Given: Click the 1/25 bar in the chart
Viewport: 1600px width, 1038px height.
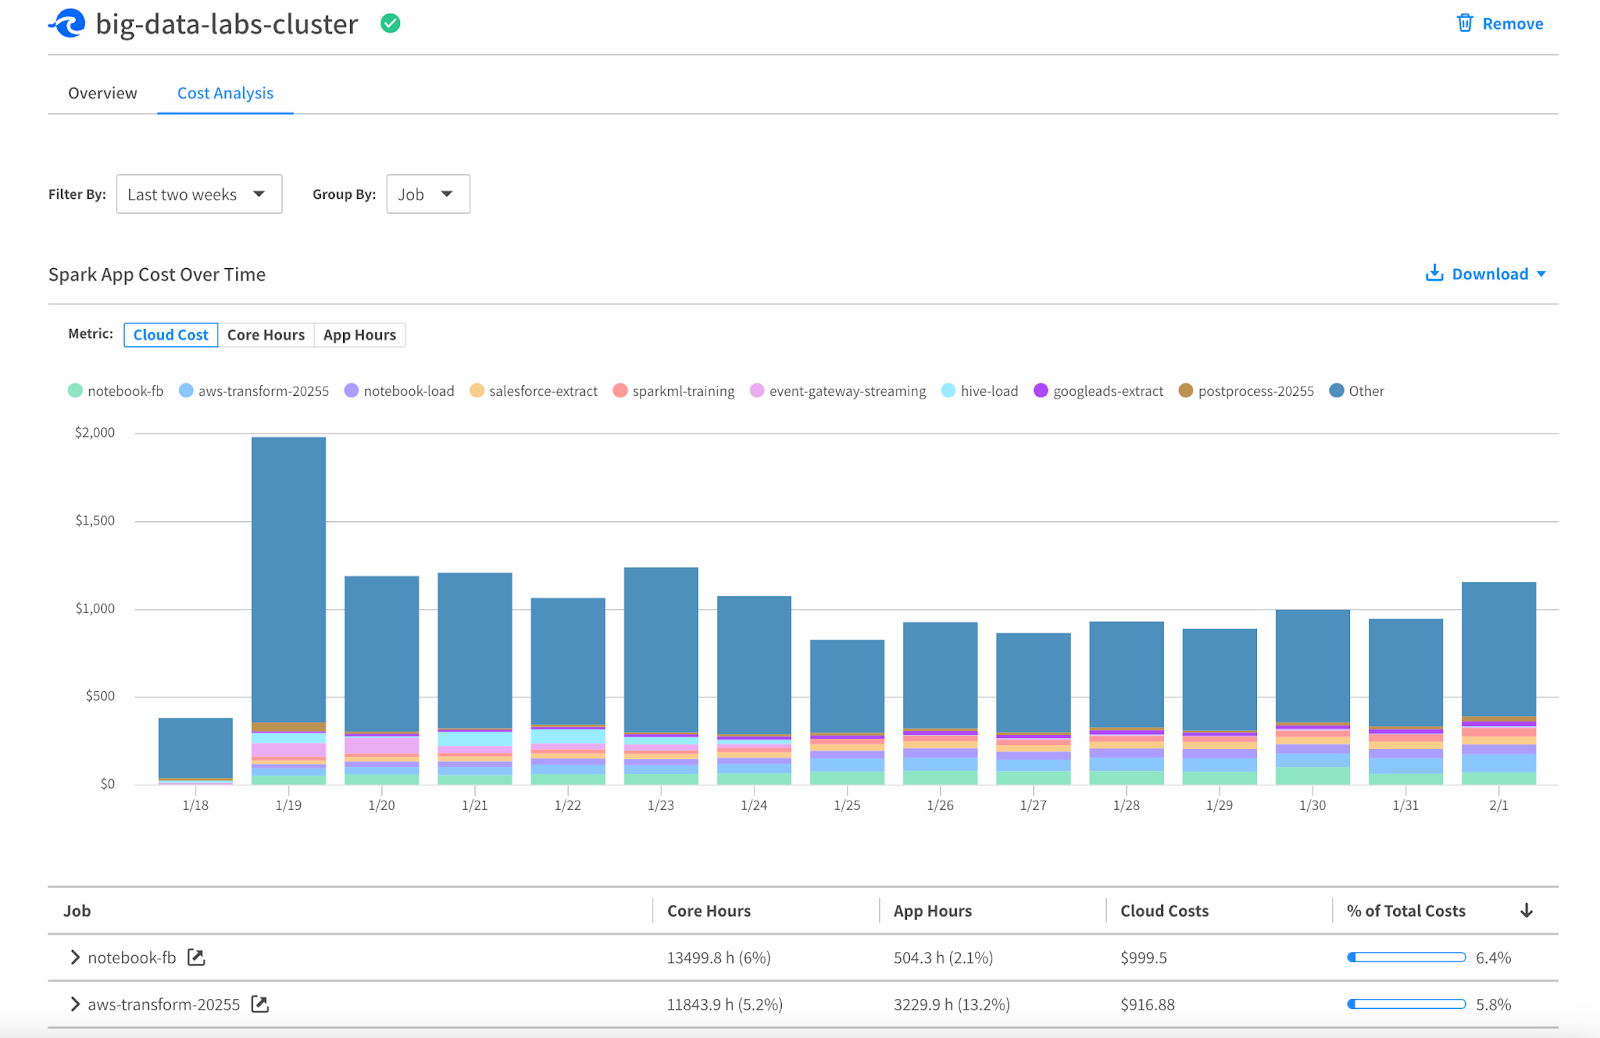Looking at the screenshot, I should [847, 712].
